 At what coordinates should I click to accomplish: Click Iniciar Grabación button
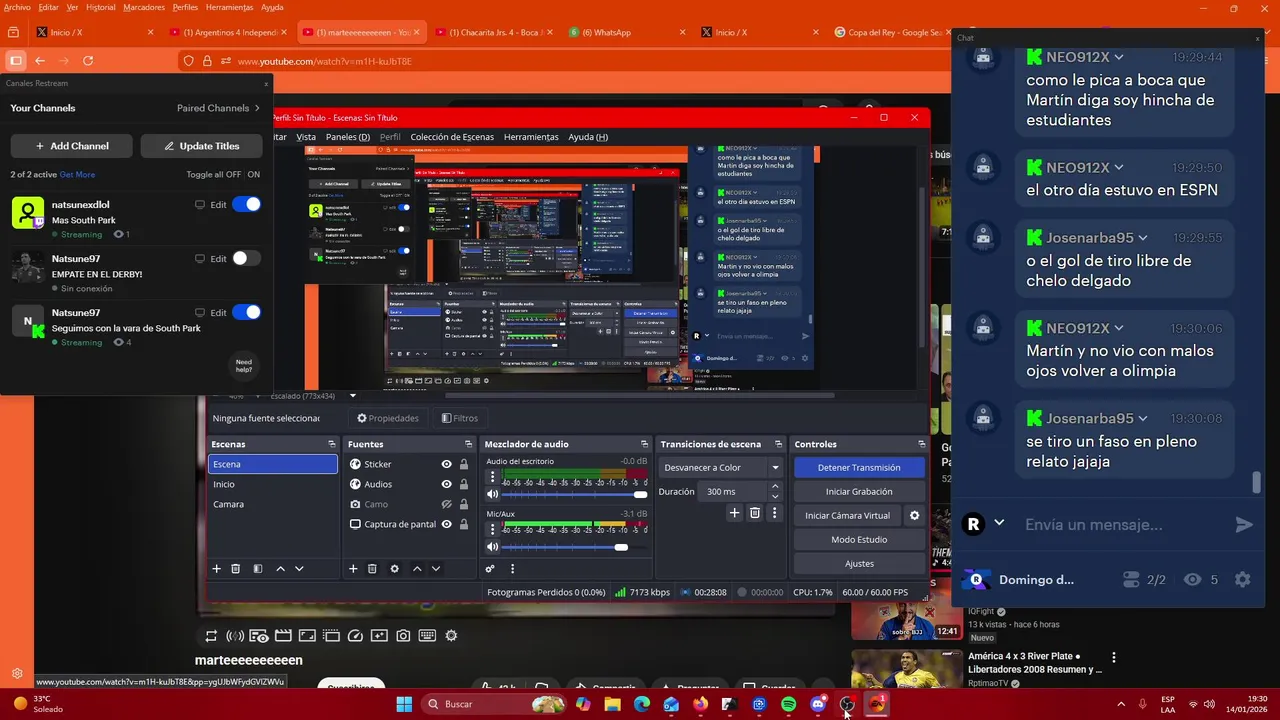859,491
